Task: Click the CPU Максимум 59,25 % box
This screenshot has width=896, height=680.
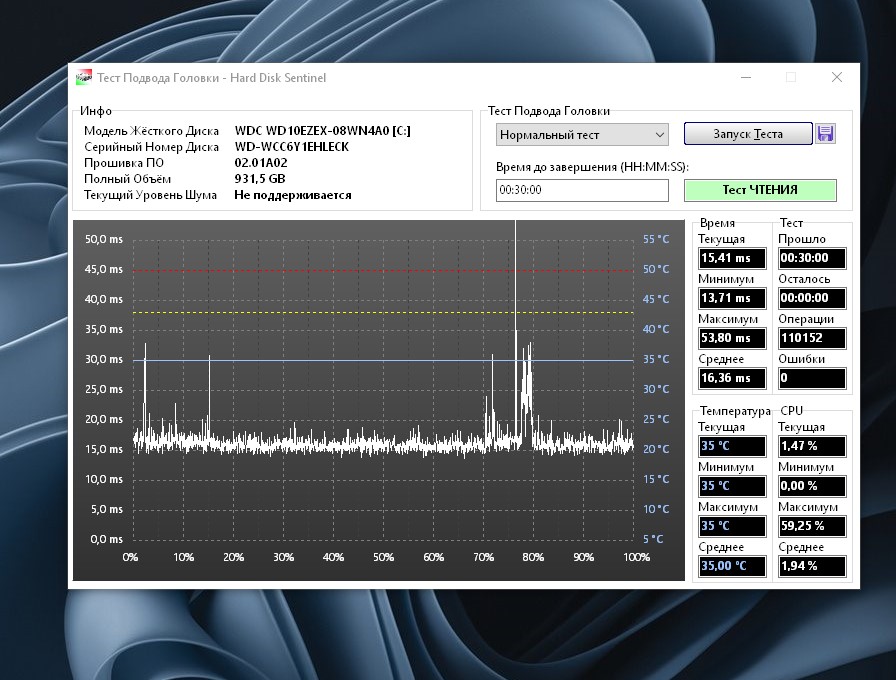Action: (812, 526)
